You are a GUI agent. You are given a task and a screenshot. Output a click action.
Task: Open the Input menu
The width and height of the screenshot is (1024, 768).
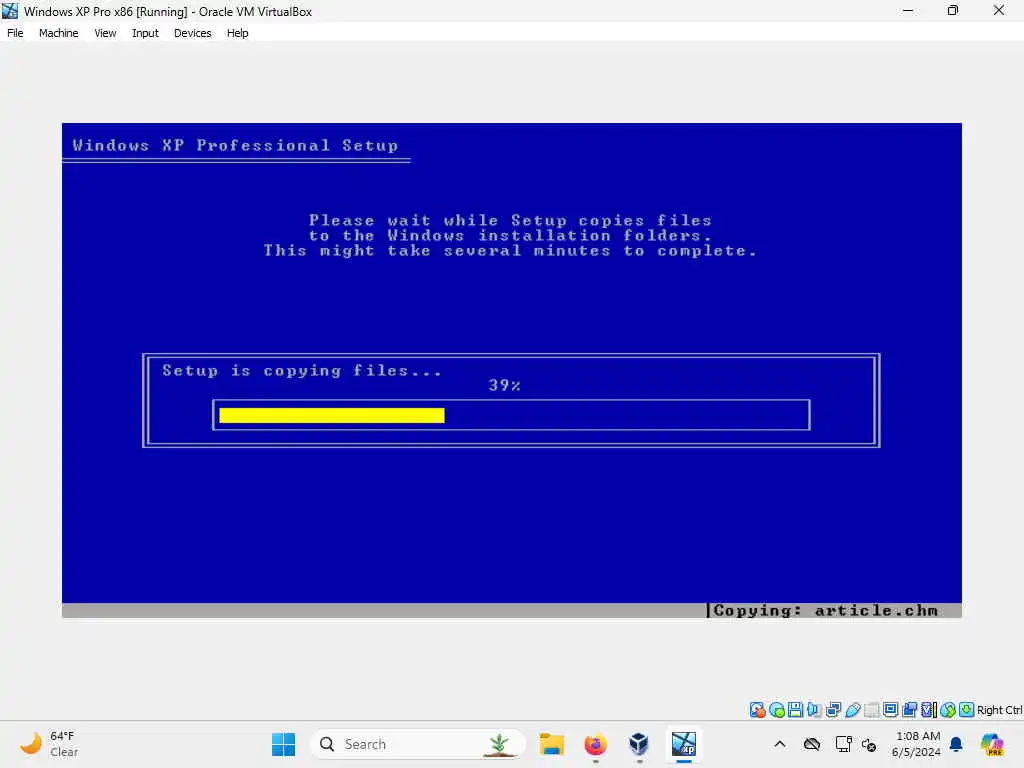point(145,33)
